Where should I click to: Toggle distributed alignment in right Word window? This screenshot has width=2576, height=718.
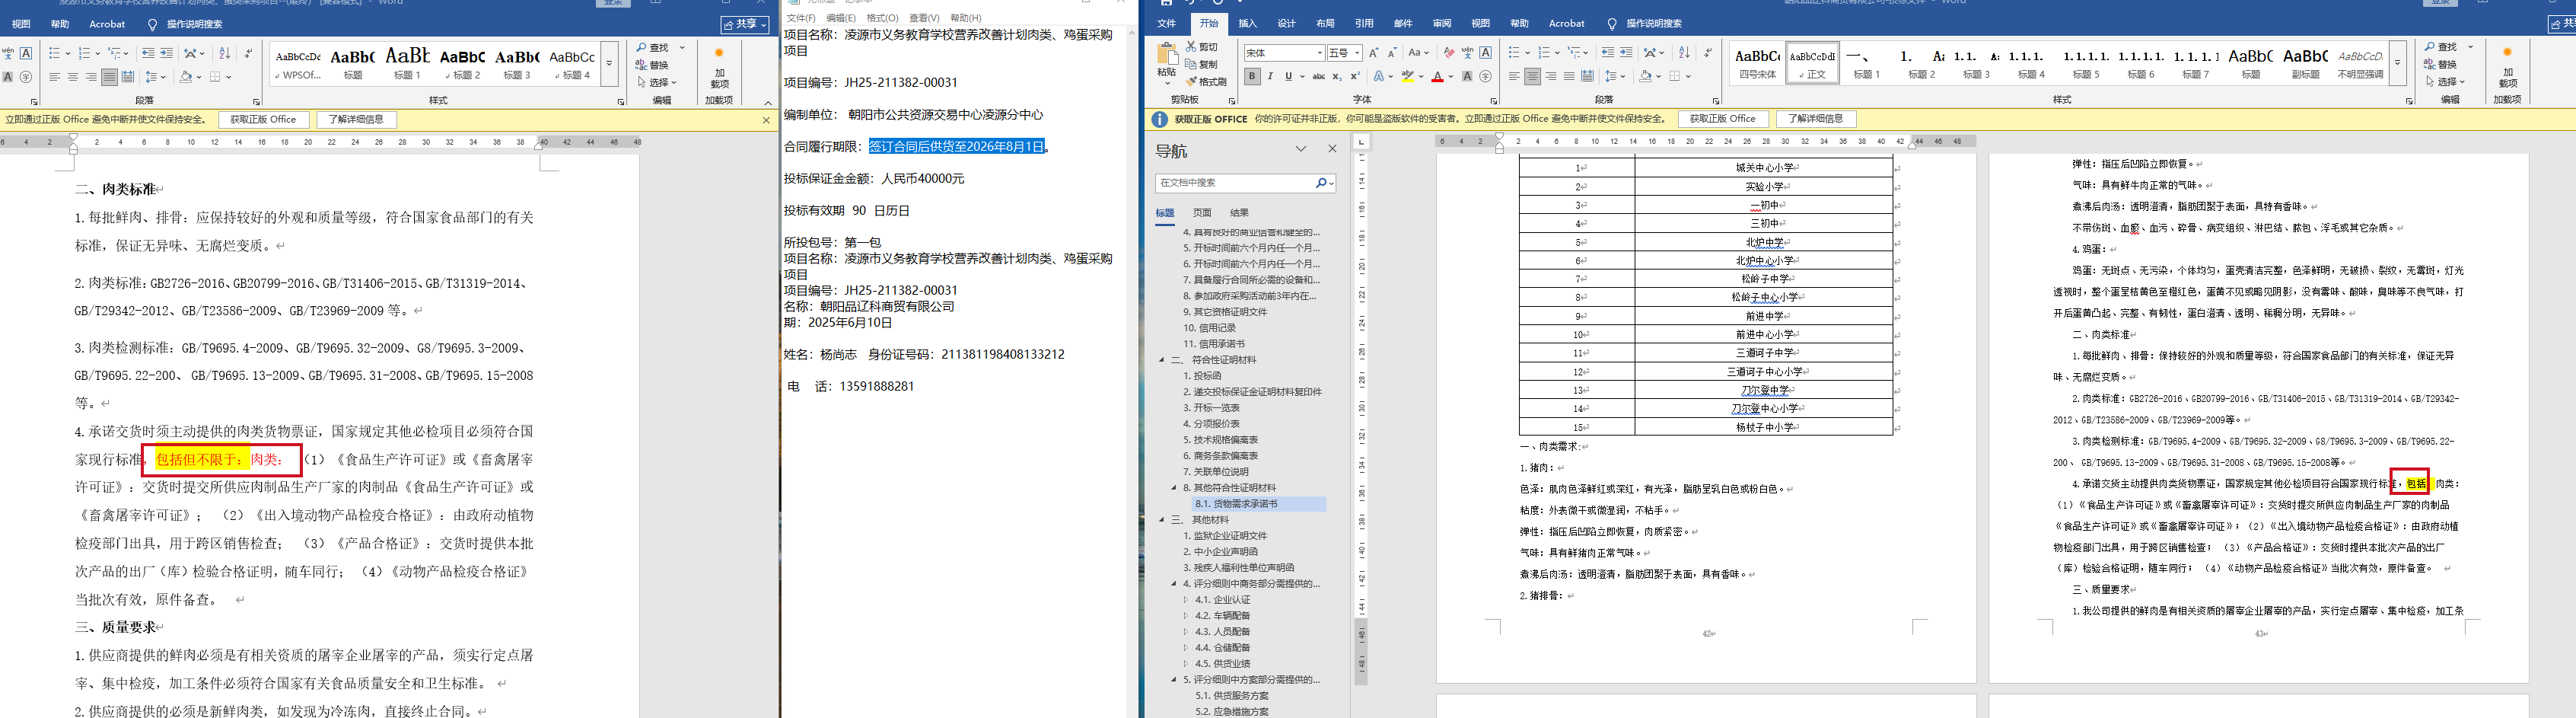[1587, 76]
